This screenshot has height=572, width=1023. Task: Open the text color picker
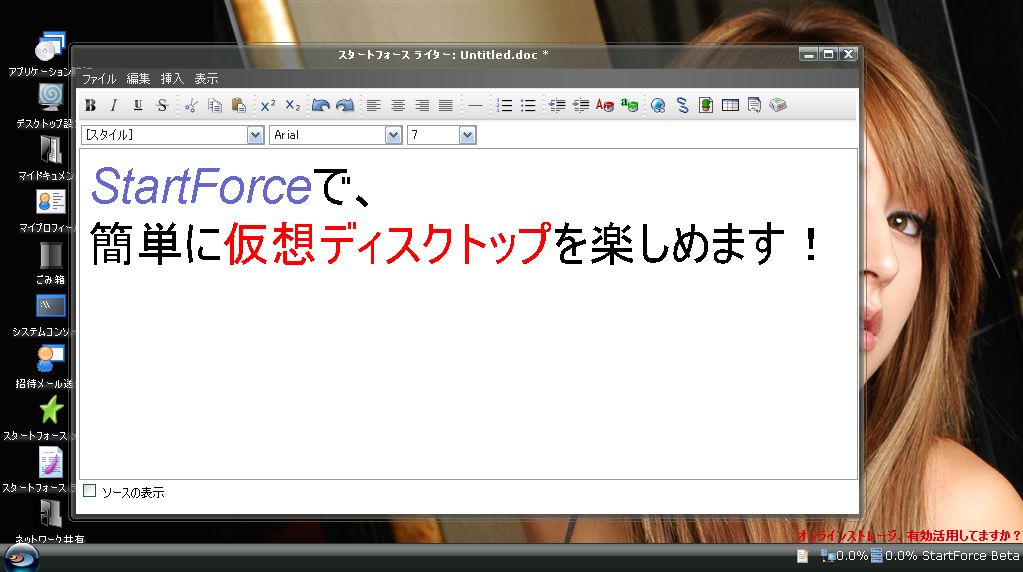(605, 105)
